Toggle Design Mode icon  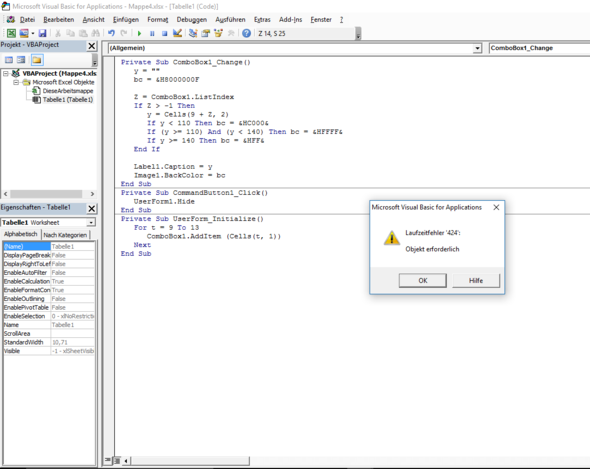pyautogui.click(x=177, y=33)
